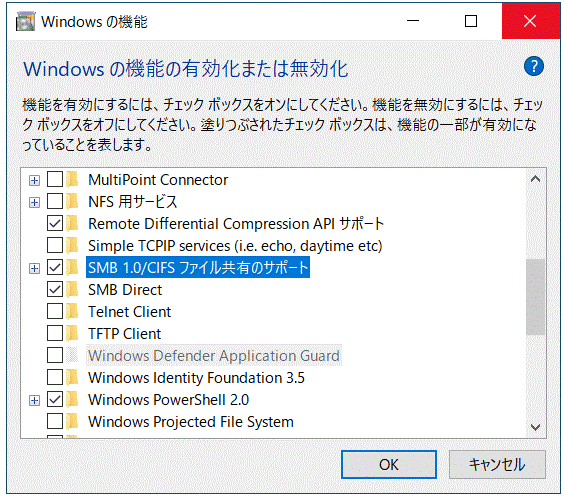This screenshot has width=566, height=497.
Task: Expand SMB 1.0/CIFS ファイル共有のサポート node
Action: pyautogui.click(x=34, y=268)
